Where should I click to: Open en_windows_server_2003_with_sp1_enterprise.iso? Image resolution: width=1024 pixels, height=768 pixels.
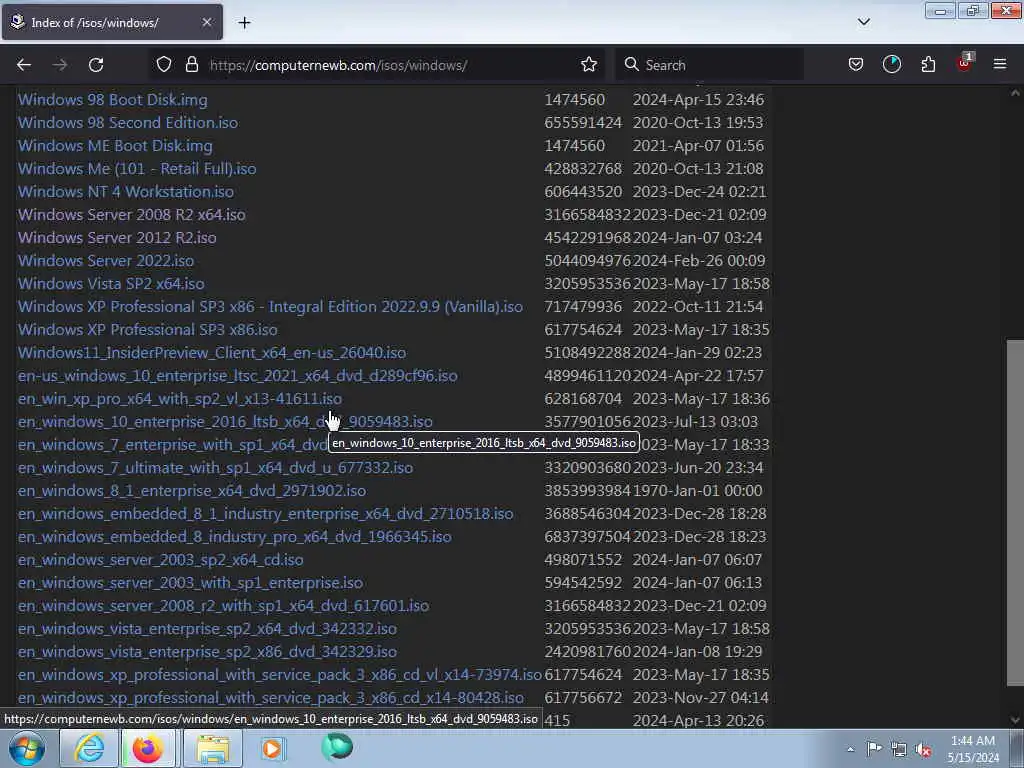pyautogui.click(x=190, y=583)
